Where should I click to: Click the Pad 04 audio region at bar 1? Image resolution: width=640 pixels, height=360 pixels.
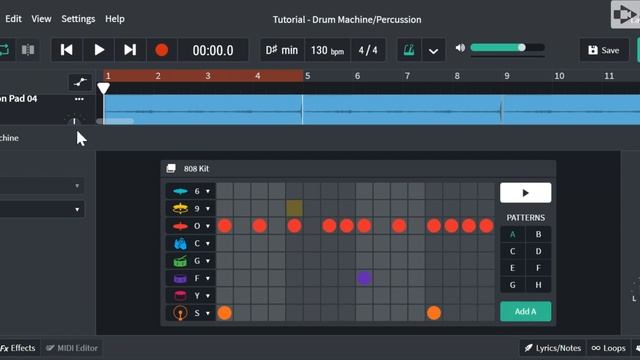[203, 109]
